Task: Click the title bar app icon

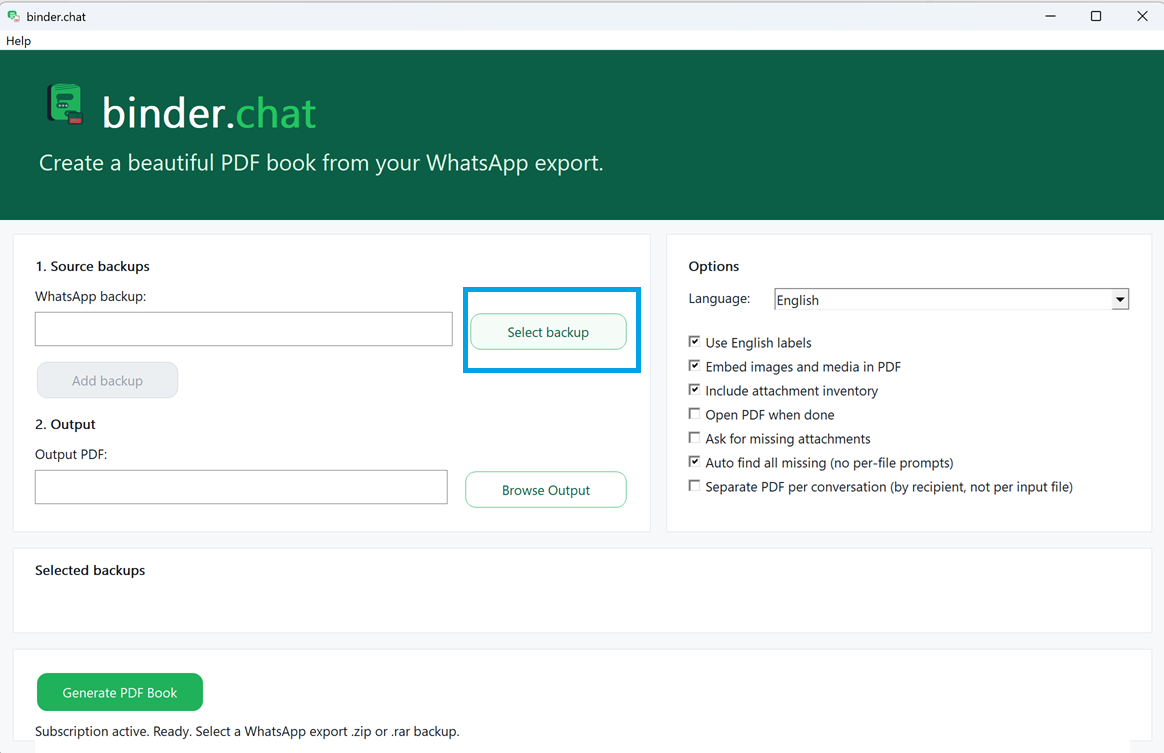Action: [13, 16]
